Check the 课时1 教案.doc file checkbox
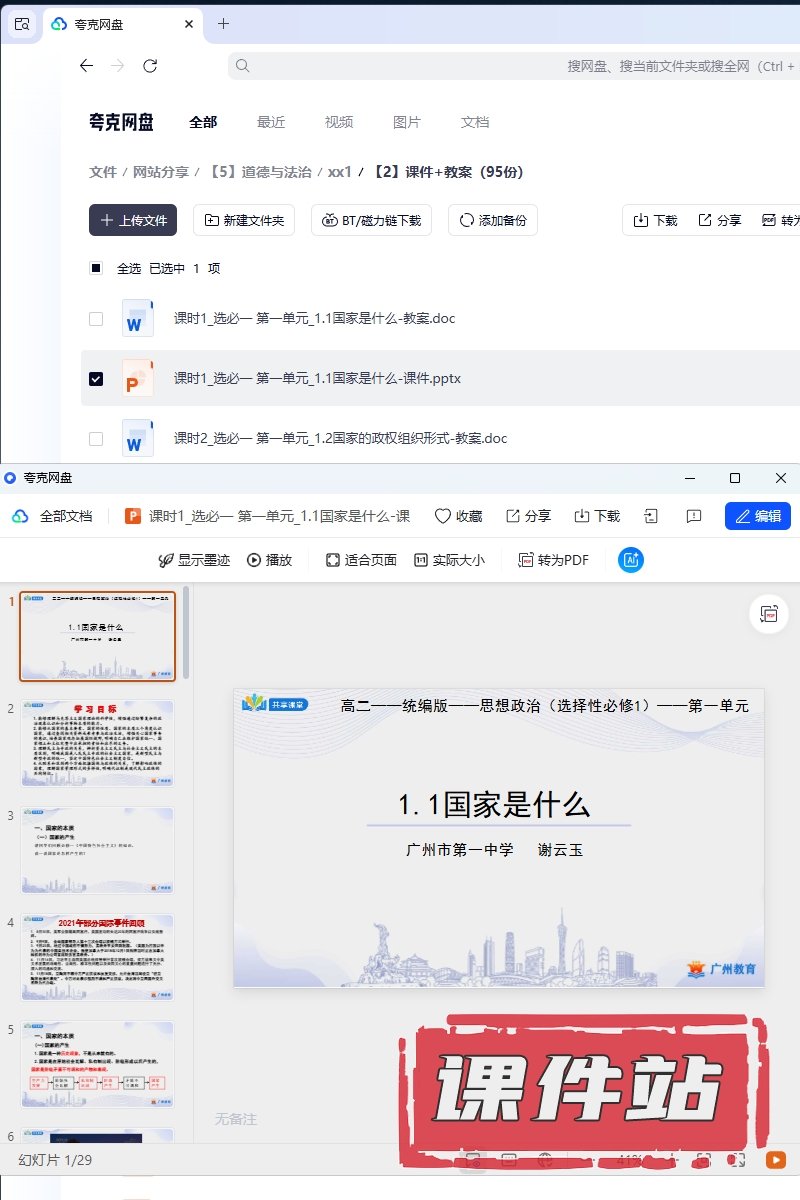The height and width of the screenshot is (1200, 800). pos(96,319)
